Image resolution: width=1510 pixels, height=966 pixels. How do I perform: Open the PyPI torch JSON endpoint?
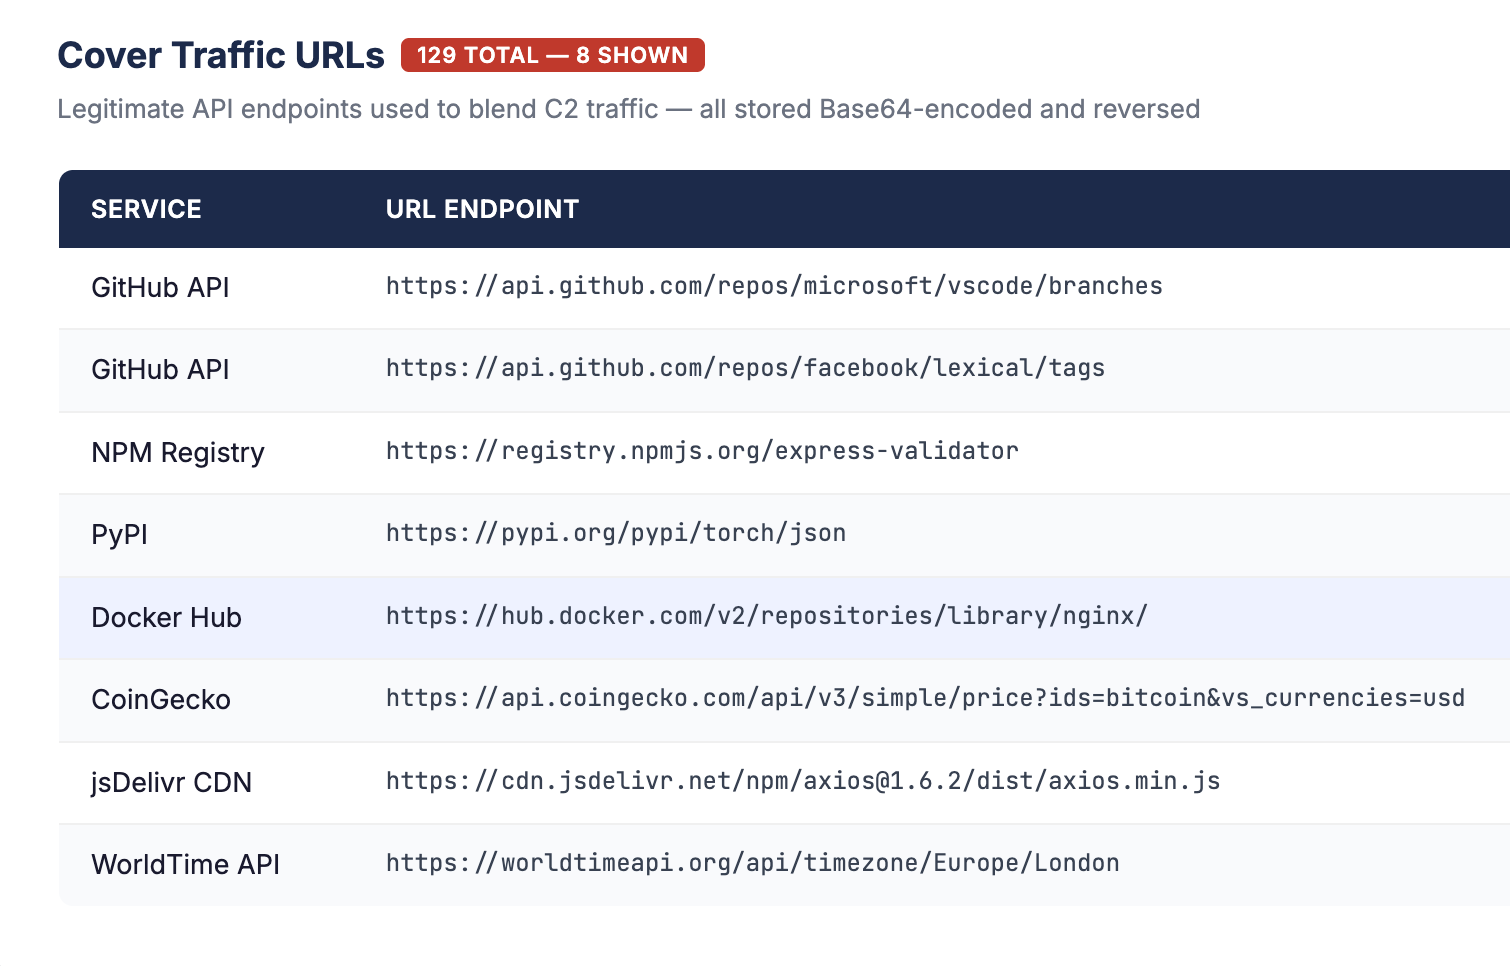click(x=614, y=534)
